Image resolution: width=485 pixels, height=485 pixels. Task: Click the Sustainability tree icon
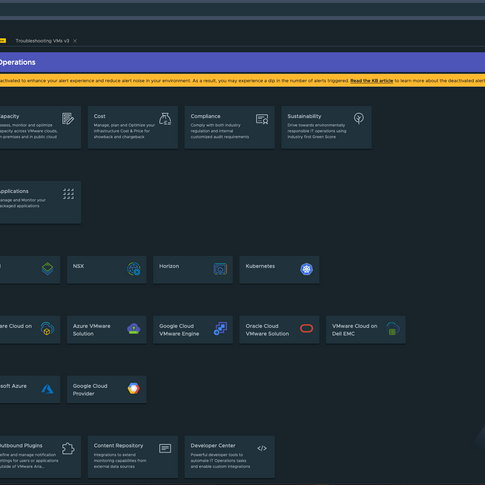point(359,118)
